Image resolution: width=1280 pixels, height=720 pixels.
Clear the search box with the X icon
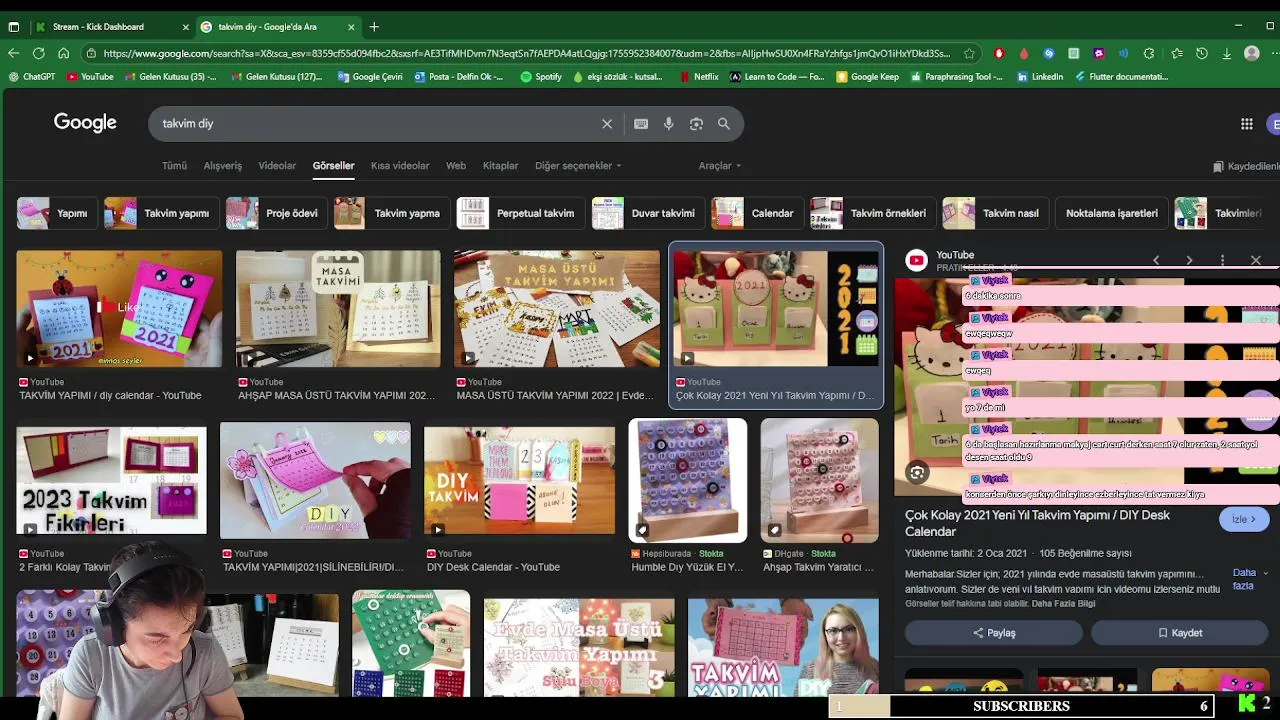606,124
